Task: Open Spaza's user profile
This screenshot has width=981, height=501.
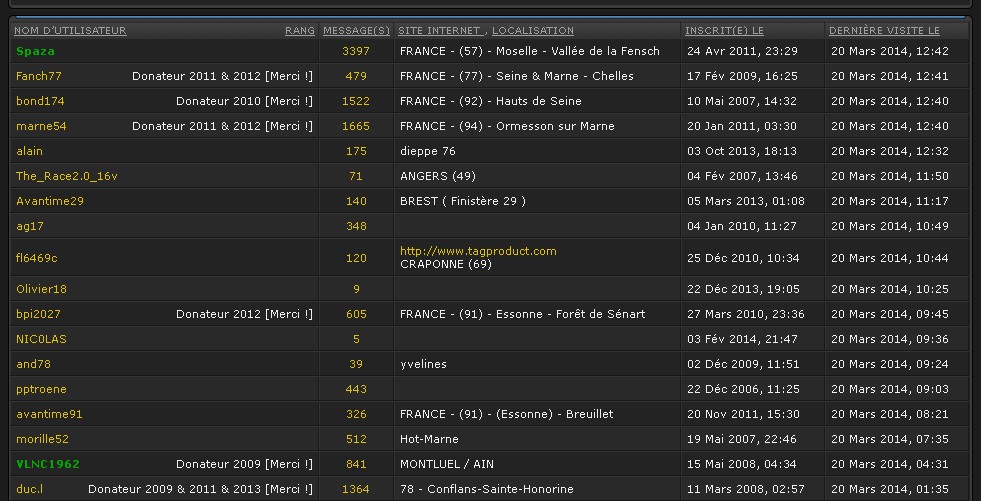Action: tap(35, 51)
